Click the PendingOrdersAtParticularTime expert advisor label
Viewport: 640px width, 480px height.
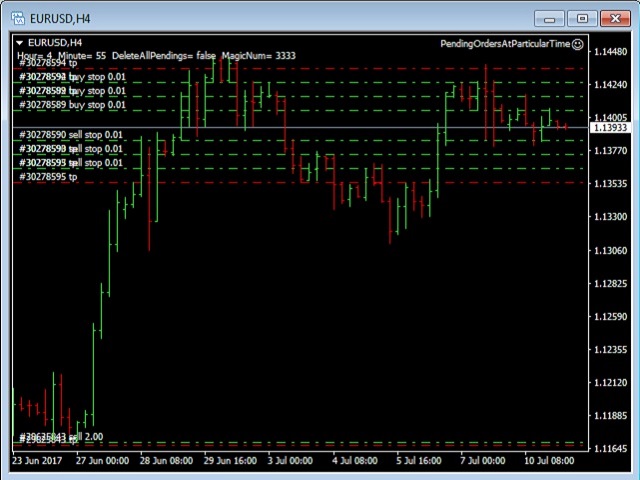[x=505, y=44]
